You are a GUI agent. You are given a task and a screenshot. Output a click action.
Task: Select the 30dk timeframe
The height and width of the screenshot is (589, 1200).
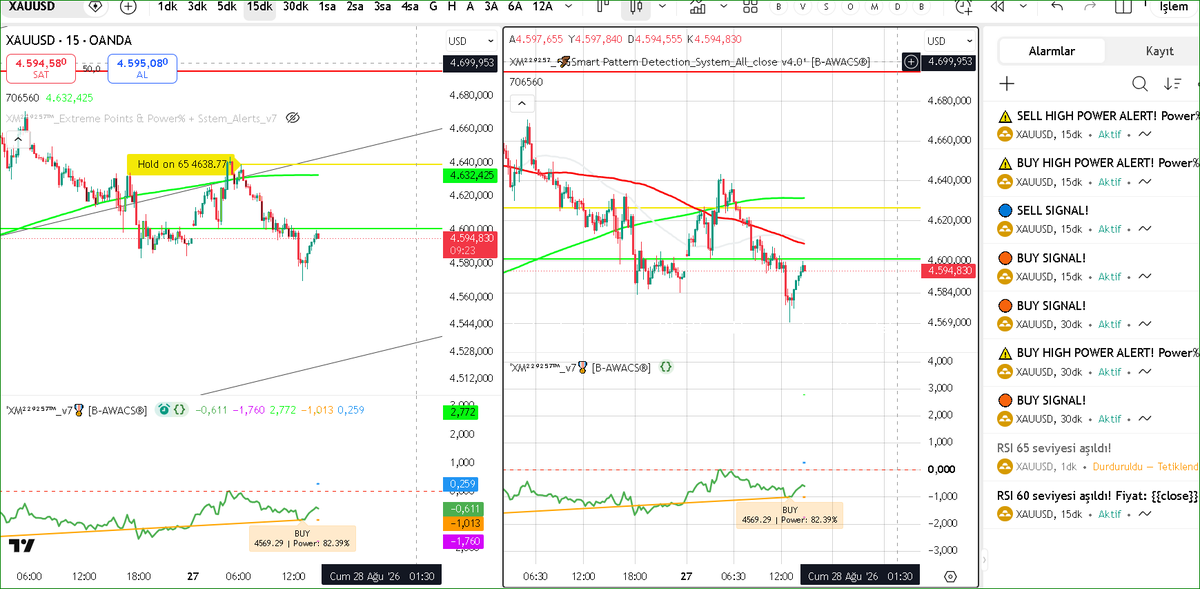[x=295, y=6]
